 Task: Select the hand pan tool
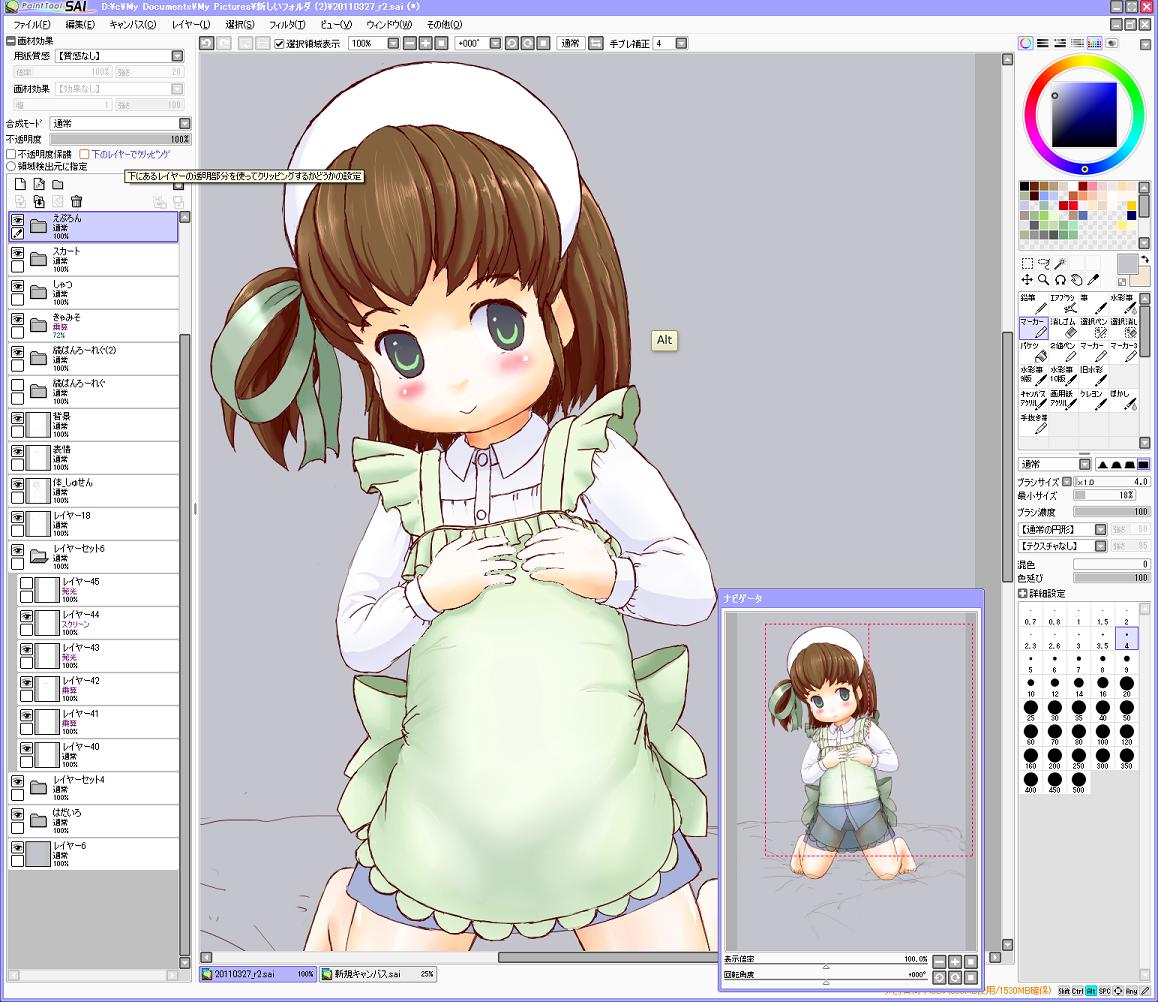click(x=1077, y=280)
